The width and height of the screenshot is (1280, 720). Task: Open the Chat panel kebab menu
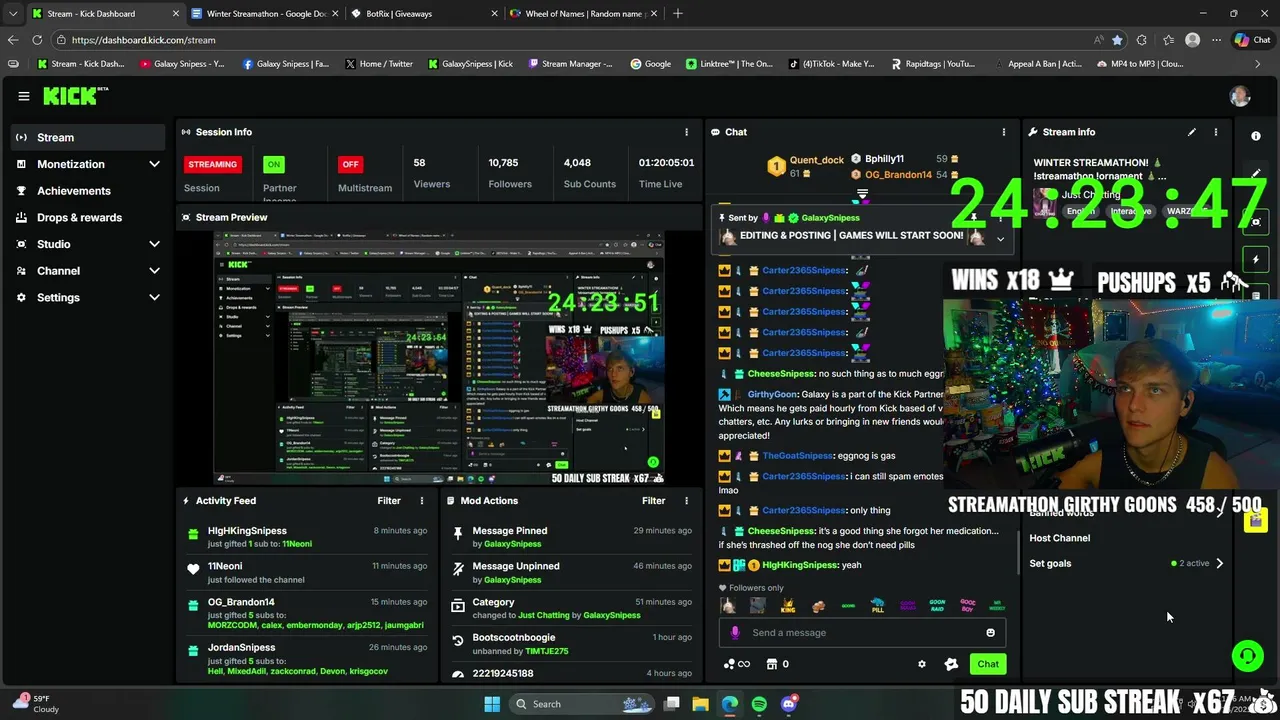1003,132
